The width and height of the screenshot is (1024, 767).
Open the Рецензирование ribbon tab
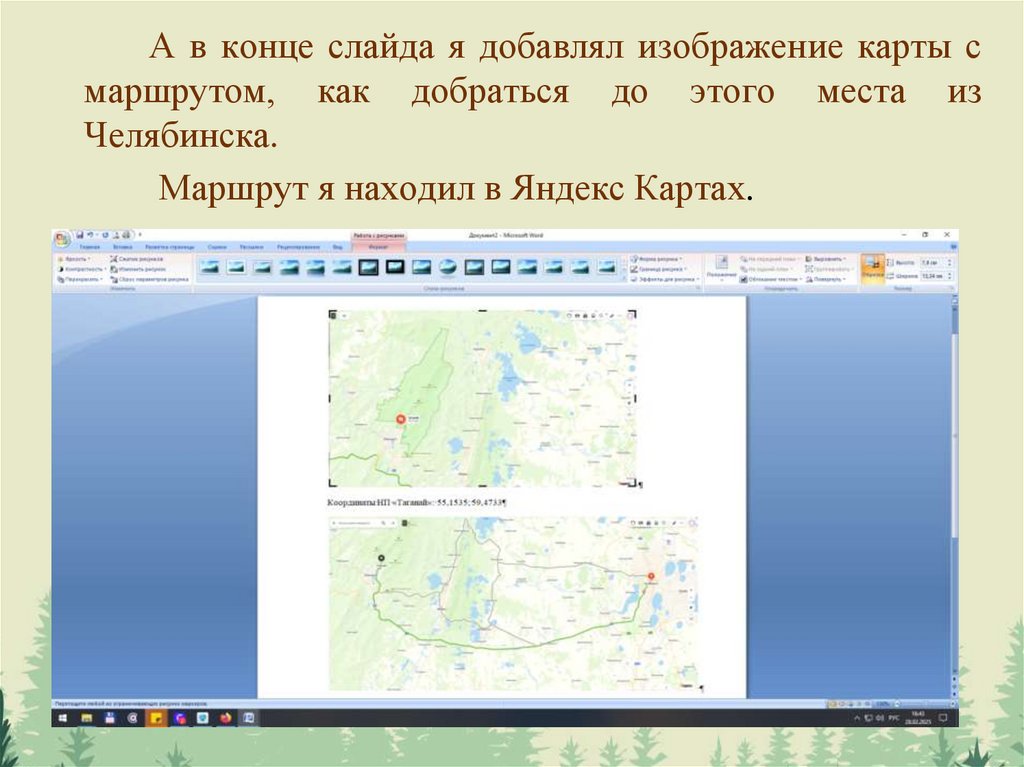coord(298,247)
